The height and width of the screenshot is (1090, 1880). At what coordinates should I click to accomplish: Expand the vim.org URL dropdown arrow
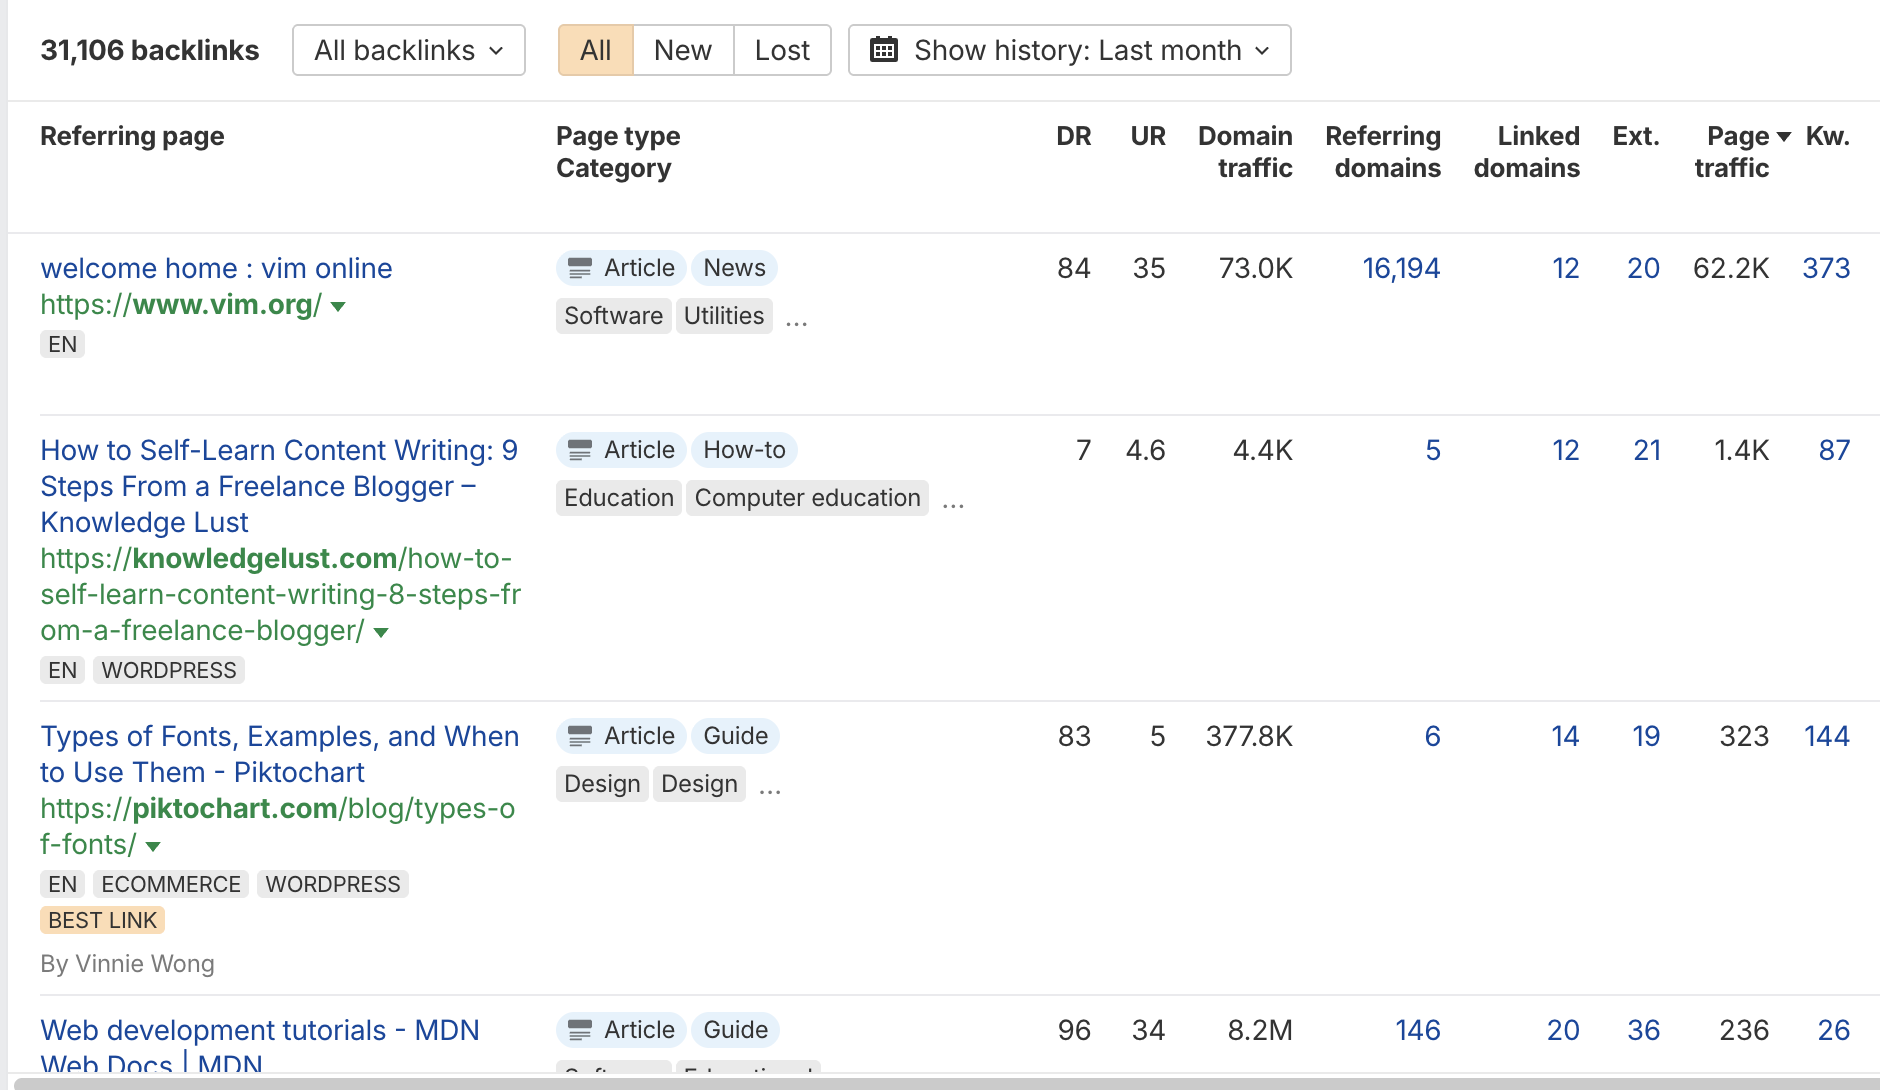pos(338,307)
